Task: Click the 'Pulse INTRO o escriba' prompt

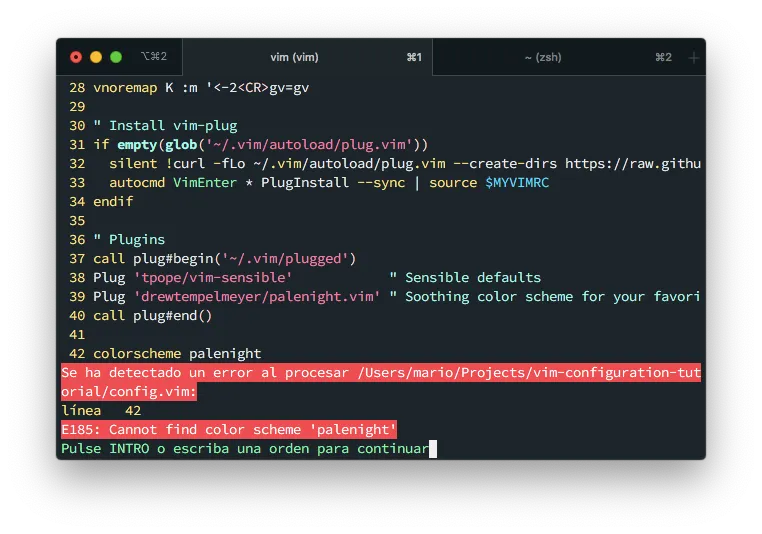Action: point(245,448)
